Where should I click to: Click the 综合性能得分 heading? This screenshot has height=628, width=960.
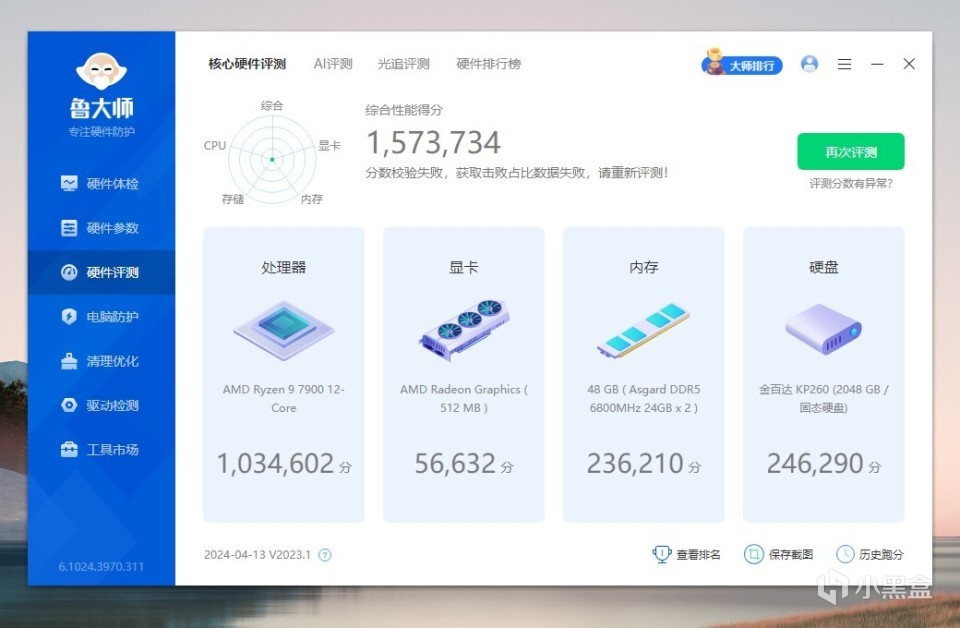click(x=403, y=110)
